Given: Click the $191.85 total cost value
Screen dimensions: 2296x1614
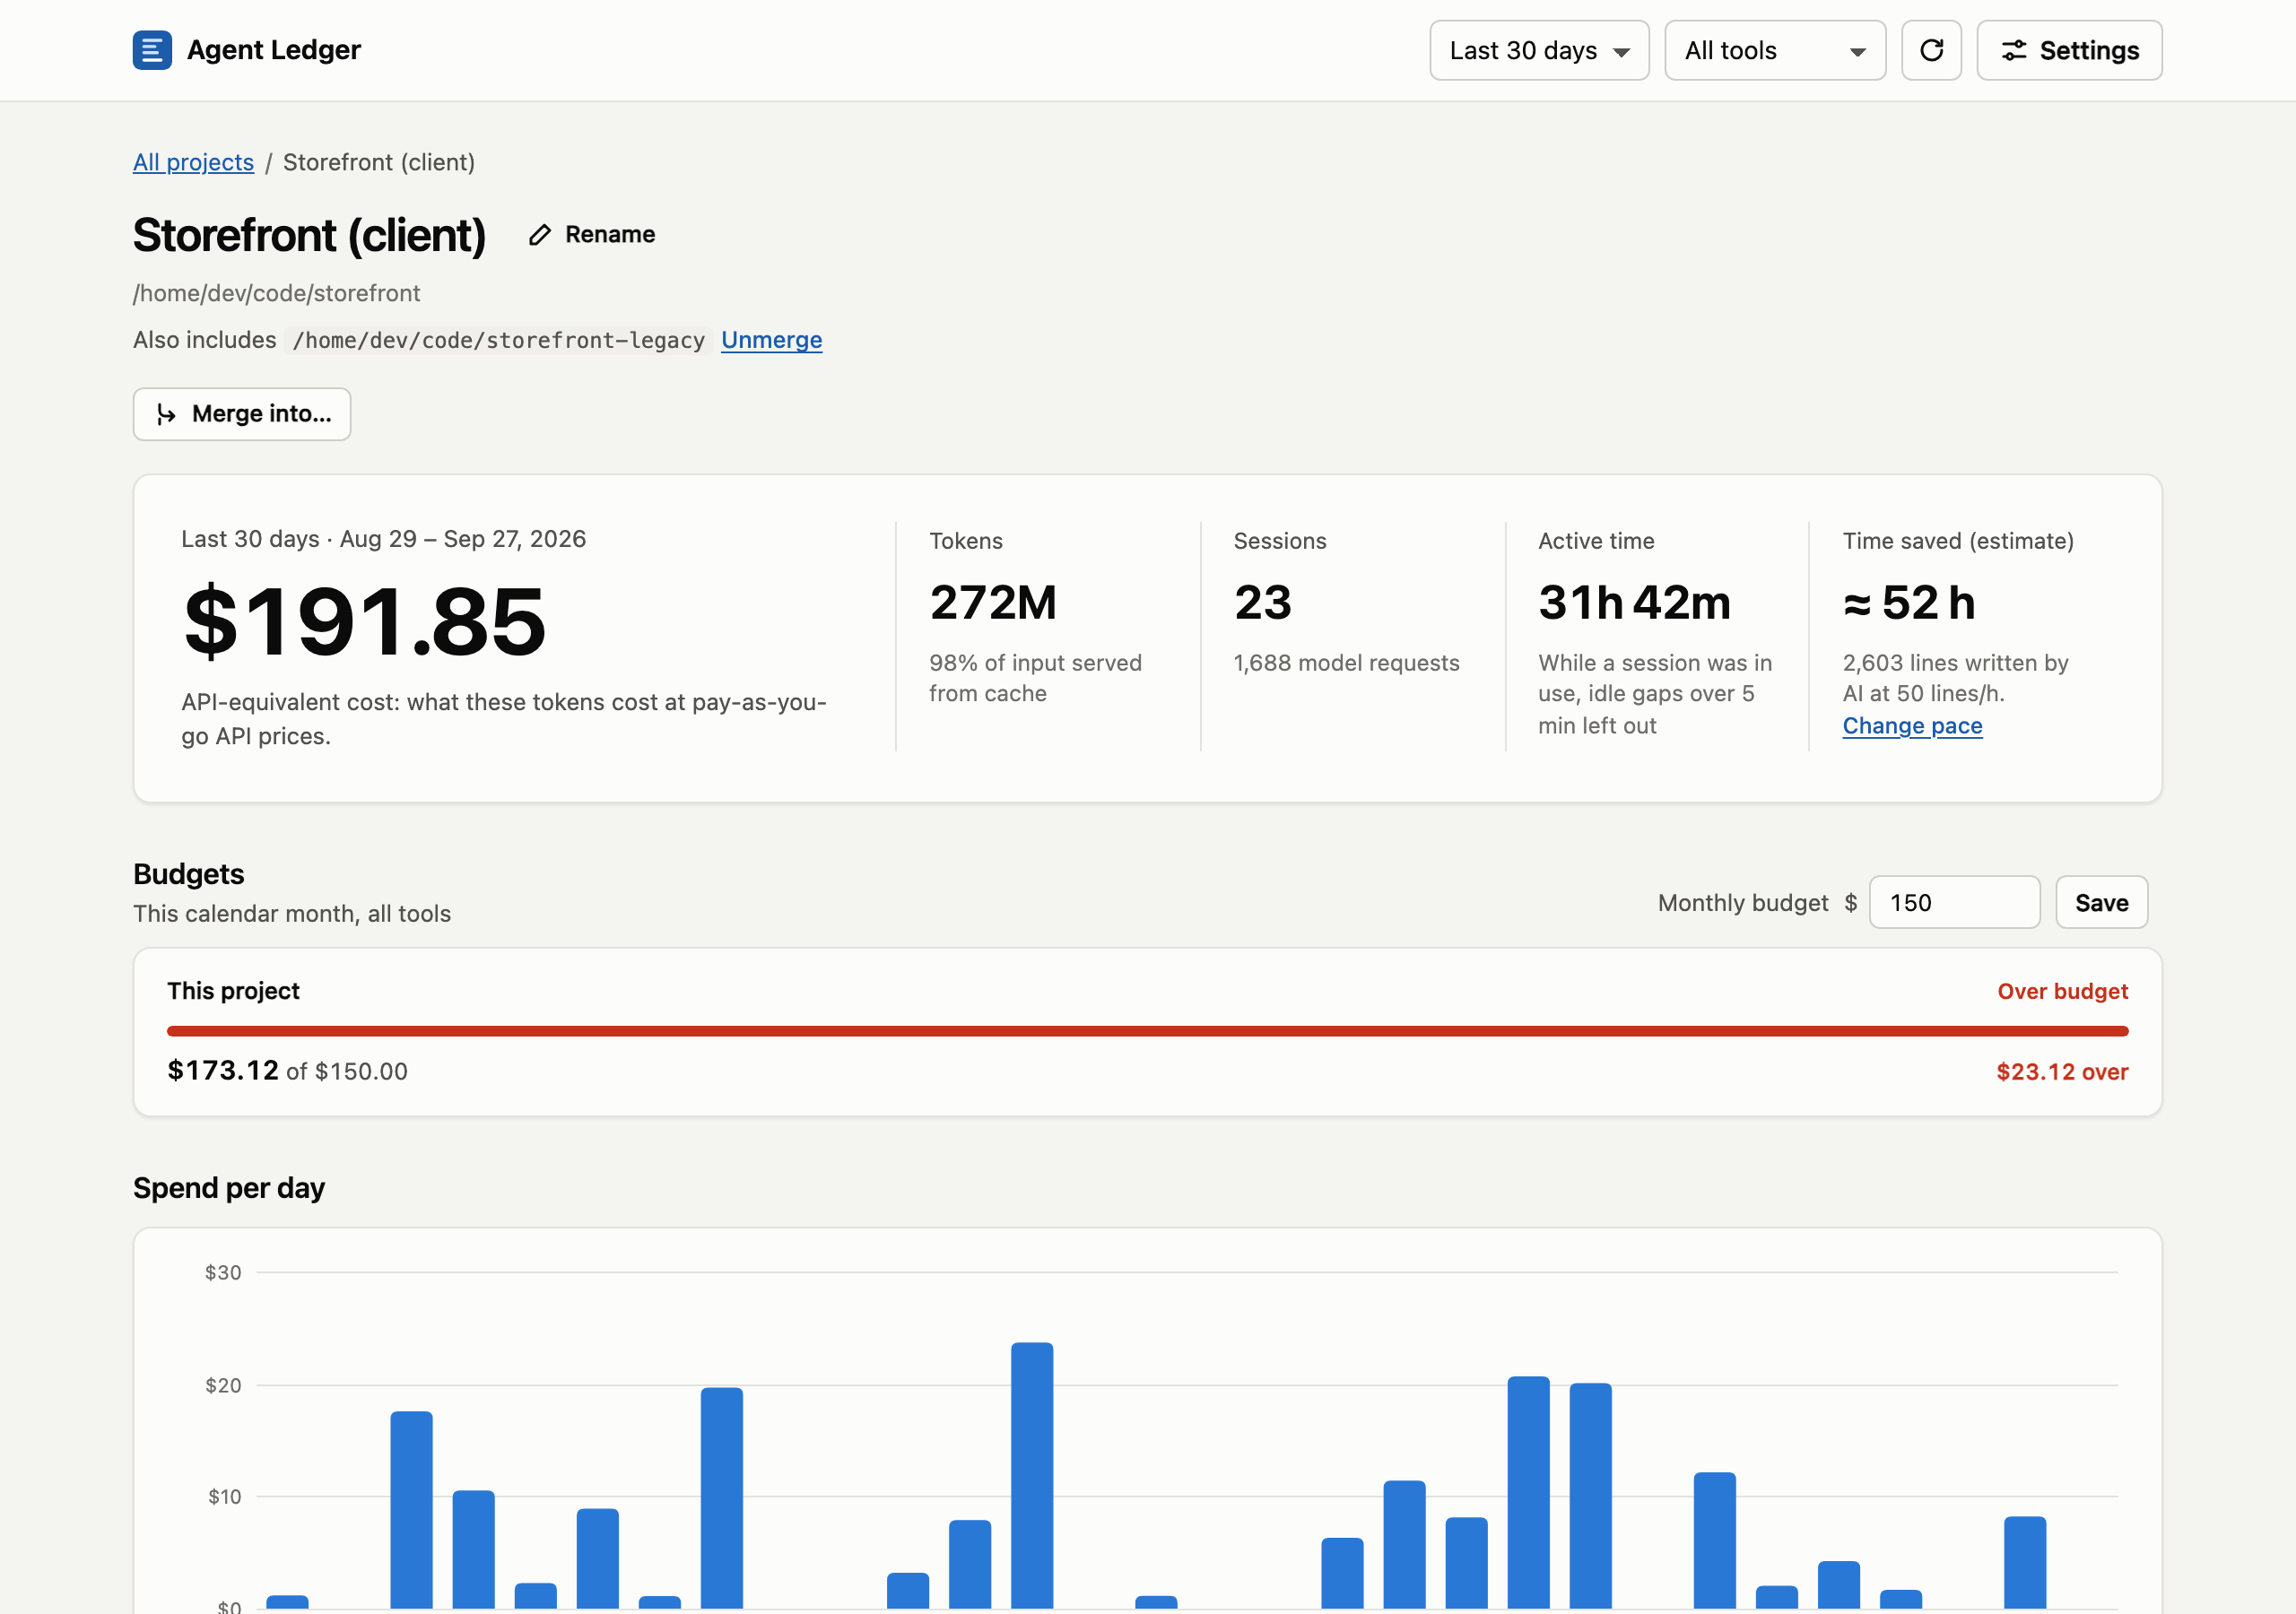Looking at the screenshot, I should tap(365, 622).
